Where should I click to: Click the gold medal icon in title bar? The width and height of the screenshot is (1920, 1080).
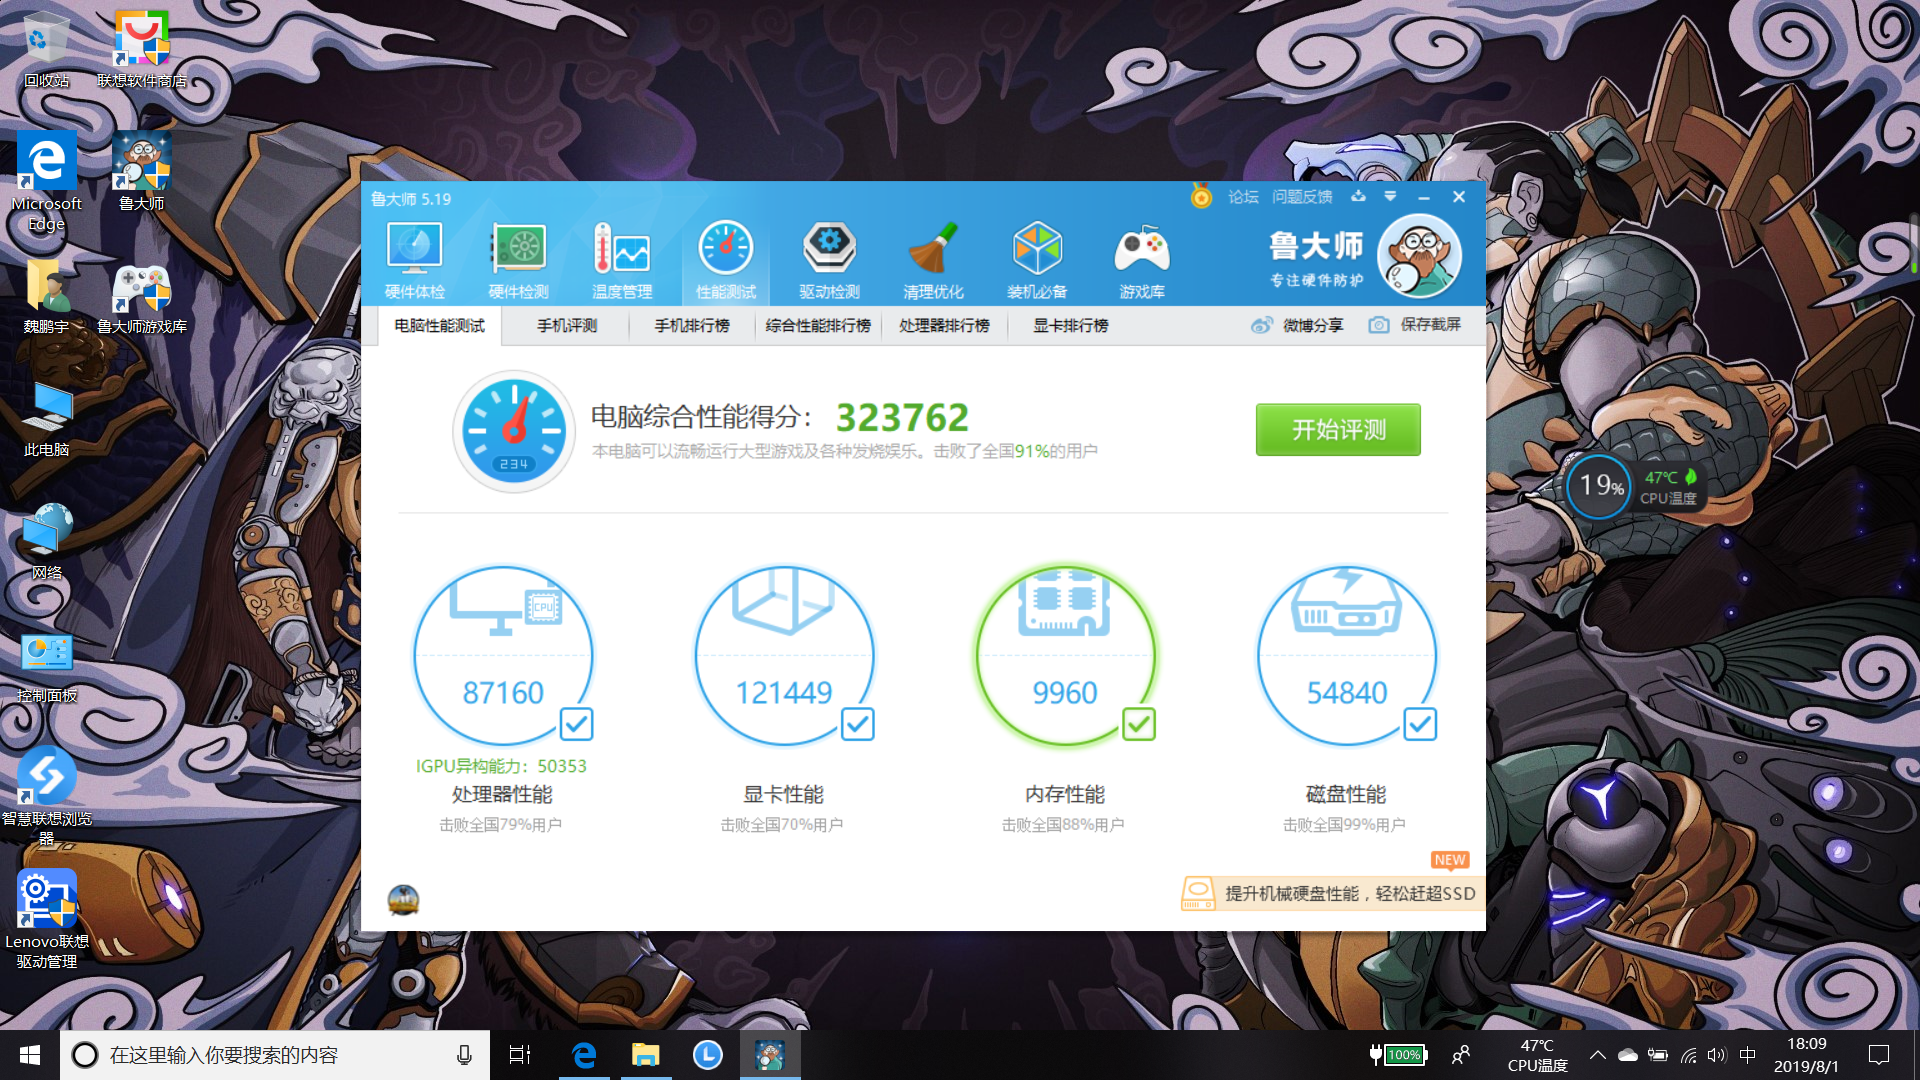[1201, 196]
